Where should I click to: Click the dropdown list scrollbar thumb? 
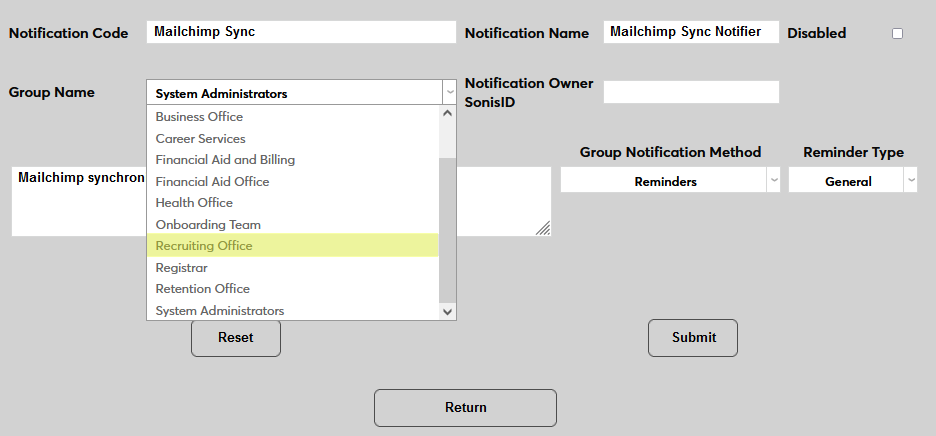click(x=448, y=230)
